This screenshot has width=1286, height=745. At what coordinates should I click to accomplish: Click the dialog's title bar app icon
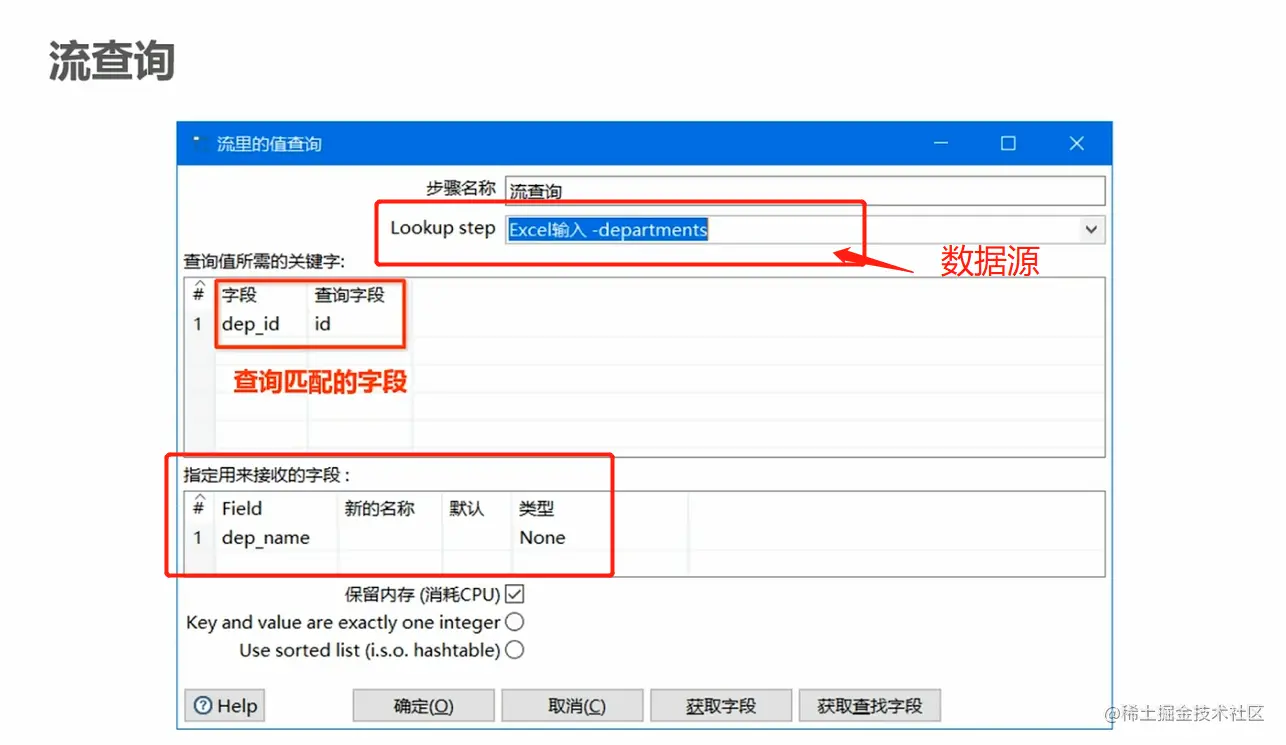click(x=196, y=143)
